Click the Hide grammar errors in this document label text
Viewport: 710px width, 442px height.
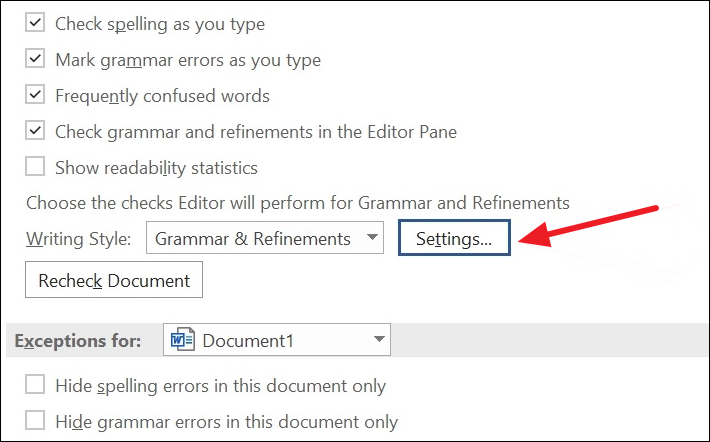226,422
